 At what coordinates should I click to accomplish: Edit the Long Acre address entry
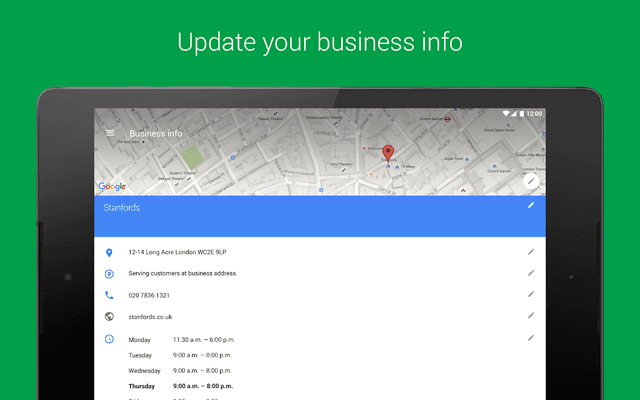tap(531, 252)
